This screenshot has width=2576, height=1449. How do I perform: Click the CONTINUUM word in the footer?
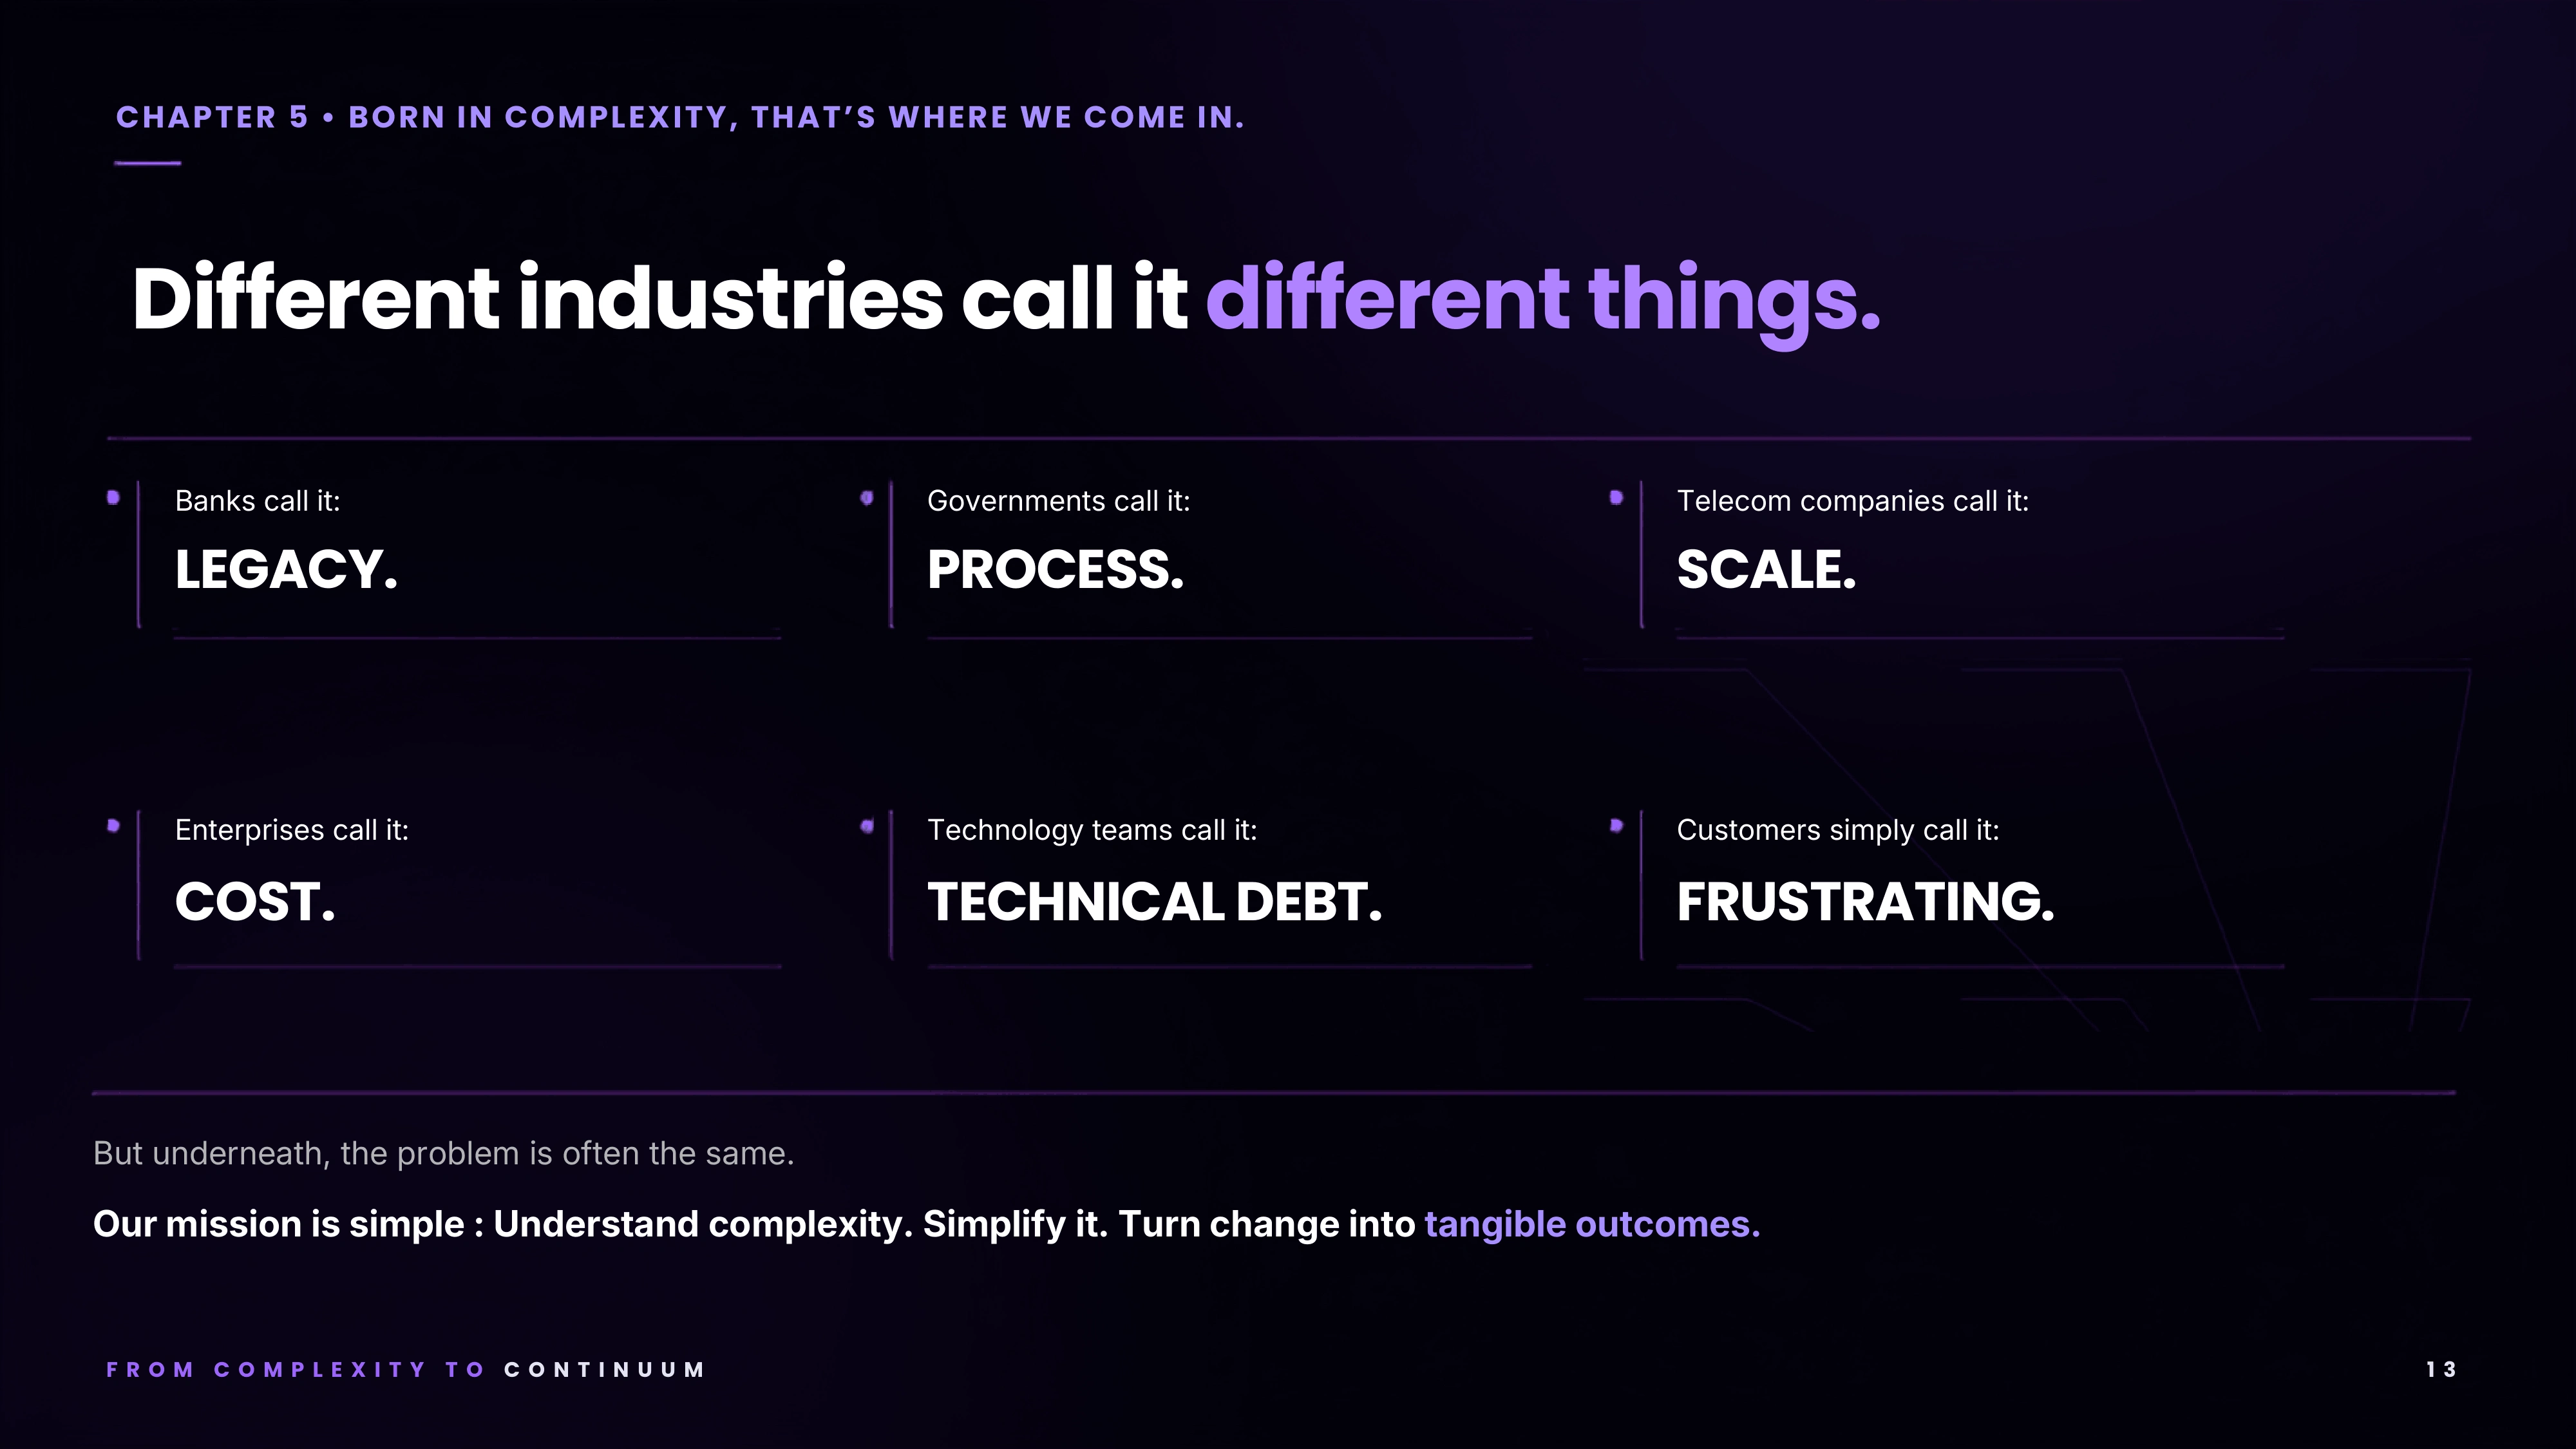pos(605,1370)
